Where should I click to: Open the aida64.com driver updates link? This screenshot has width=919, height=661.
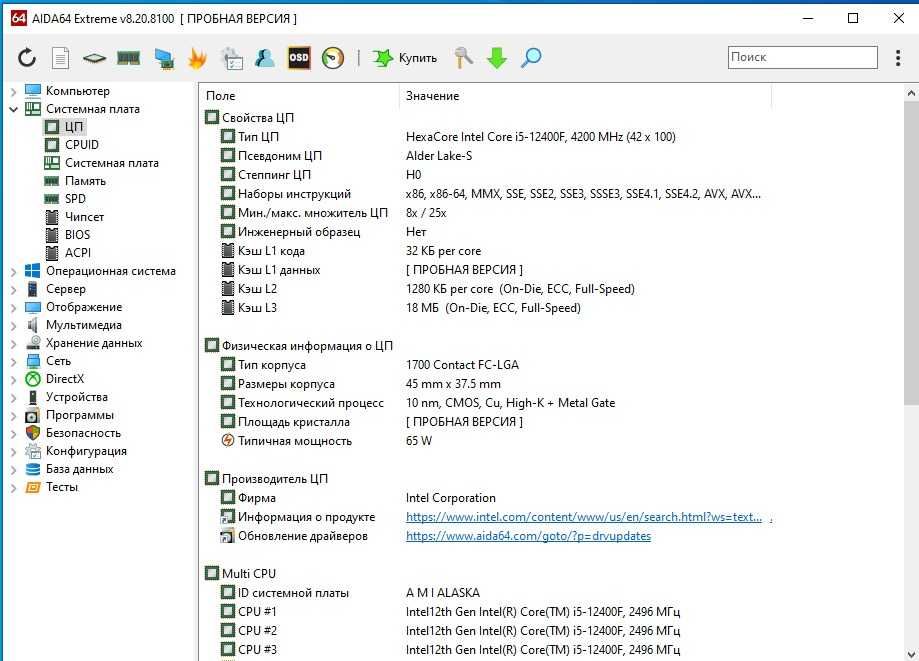tap(528, 536)
